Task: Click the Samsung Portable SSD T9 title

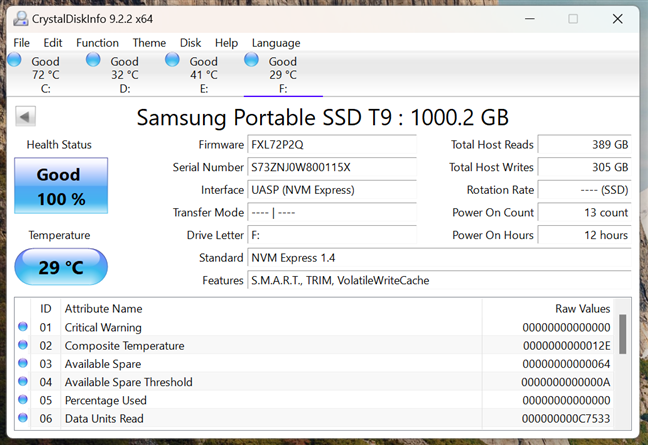Action: 322,117
